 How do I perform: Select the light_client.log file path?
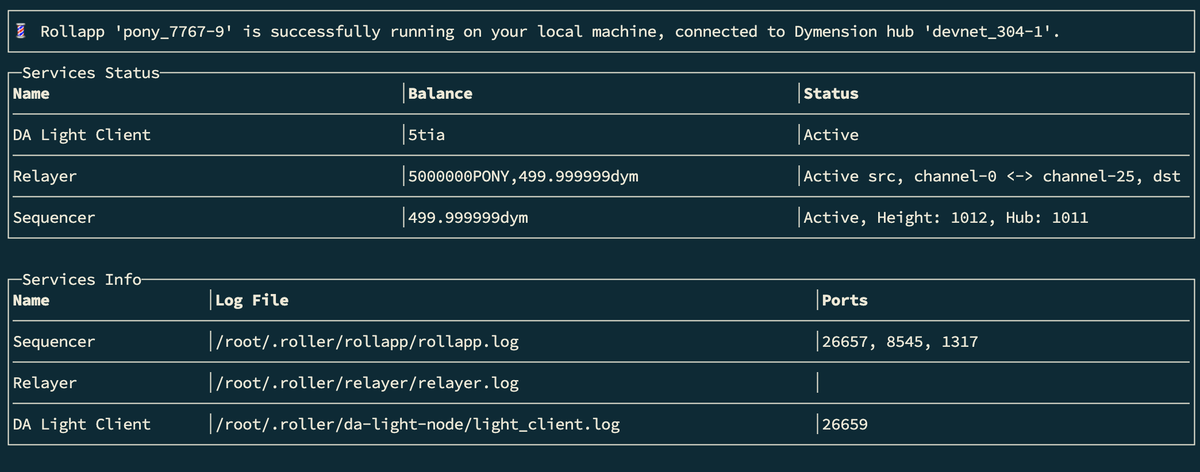tap(418, 424)
